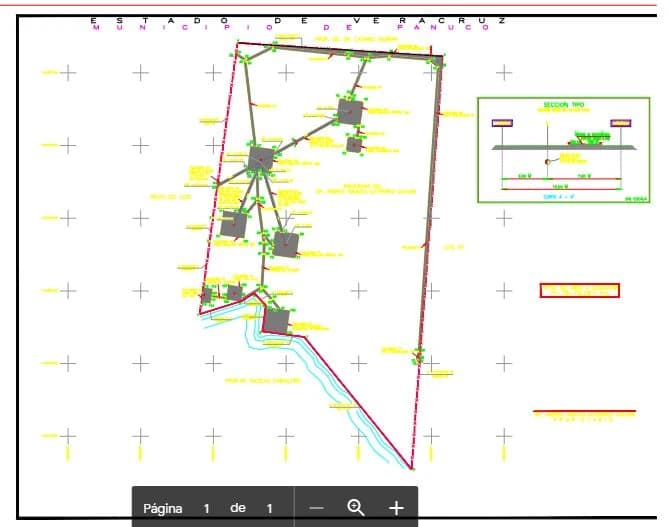
Task: Click the red underlined note at bottom right
Action: pos(585,413)
